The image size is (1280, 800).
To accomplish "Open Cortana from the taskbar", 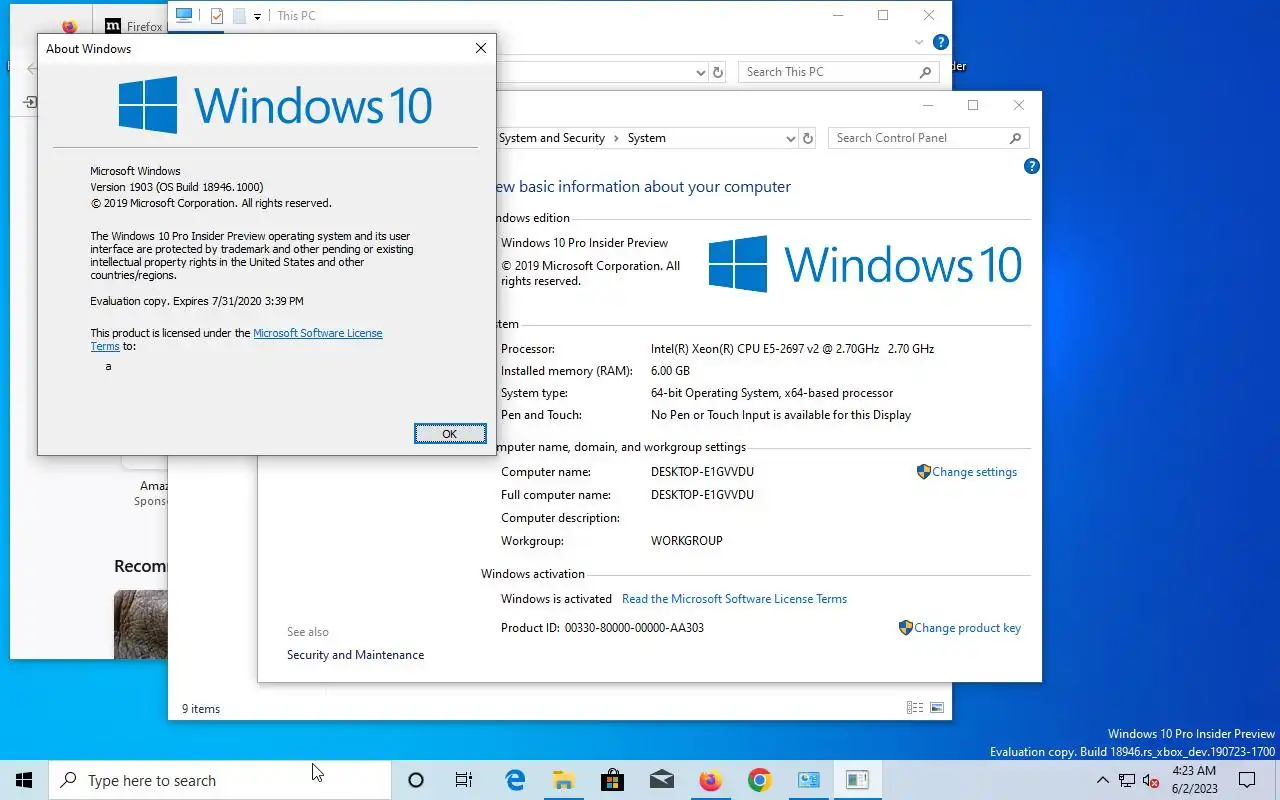I will point(416,780).
